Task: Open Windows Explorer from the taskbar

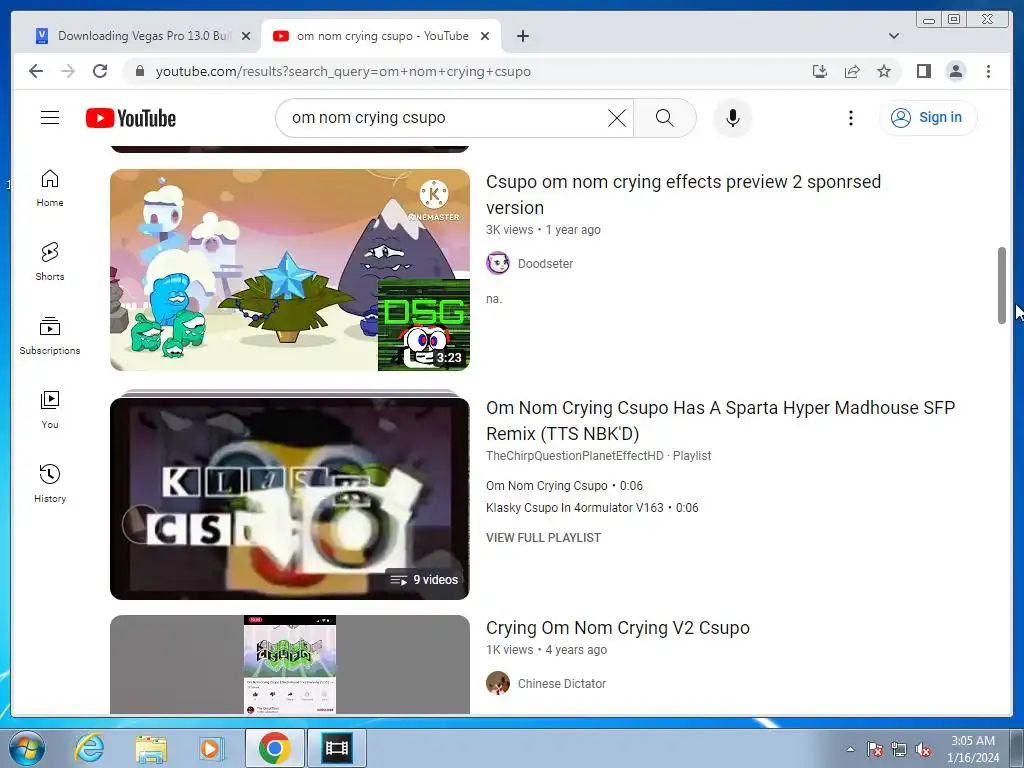Action: coord(151,748)
